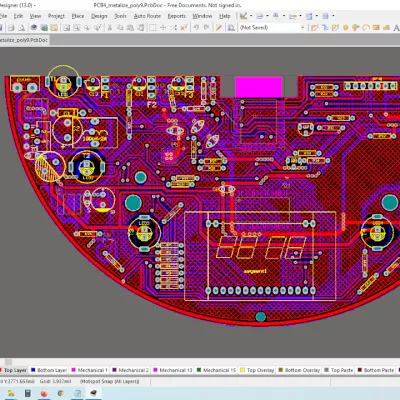Open the Design menu
Screen dimensions: 400x400
coord(99,16)
